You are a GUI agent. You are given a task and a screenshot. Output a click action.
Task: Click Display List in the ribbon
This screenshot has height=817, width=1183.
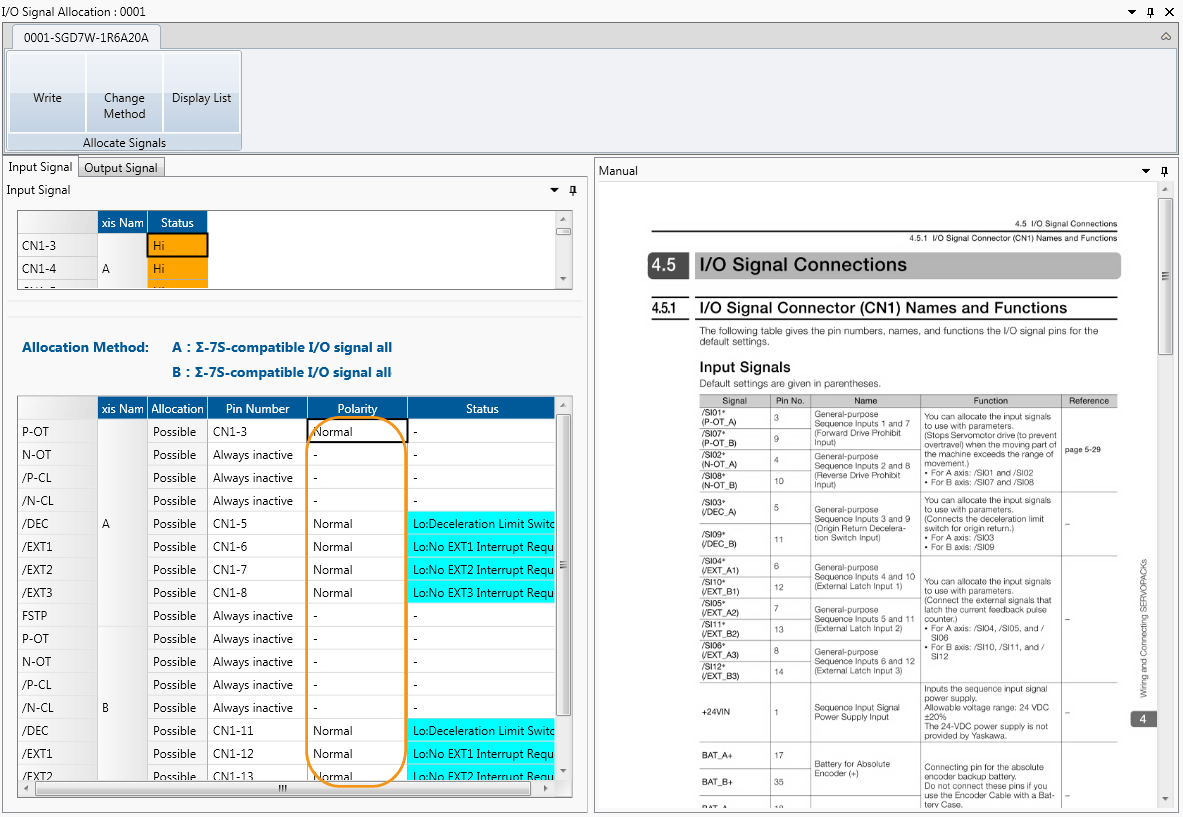click(x=201, y=98)
